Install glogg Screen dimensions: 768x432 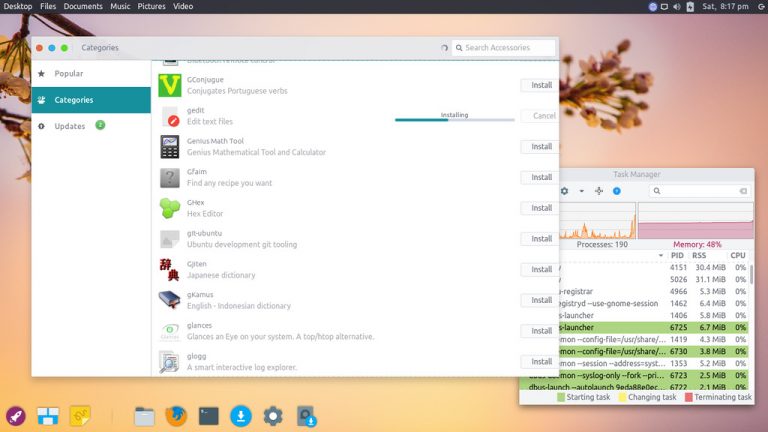(539, 361)
